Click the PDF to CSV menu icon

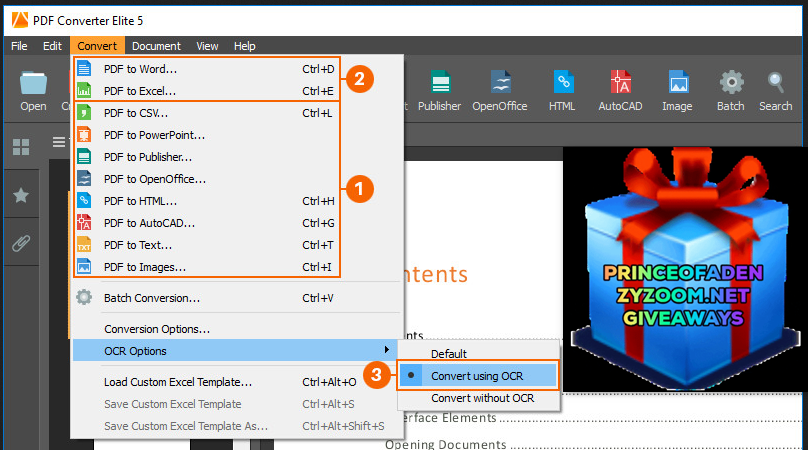click(x=84, y=113)
